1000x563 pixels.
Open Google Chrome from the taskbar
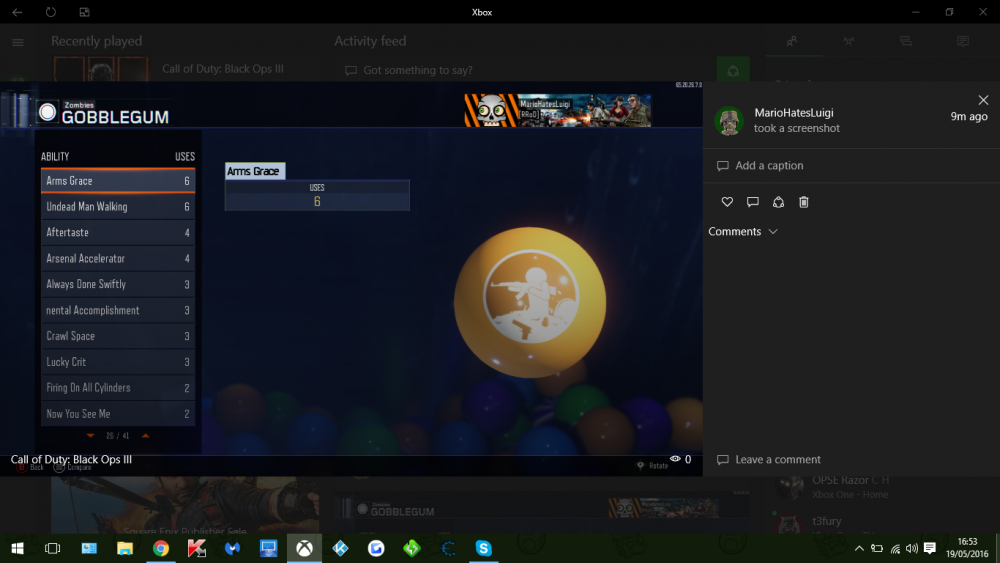point(160,548)
